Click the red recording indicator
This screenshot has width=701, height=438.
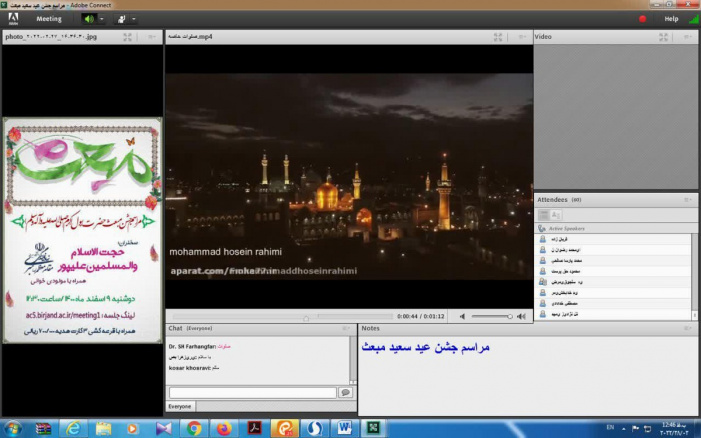(642, 18)
